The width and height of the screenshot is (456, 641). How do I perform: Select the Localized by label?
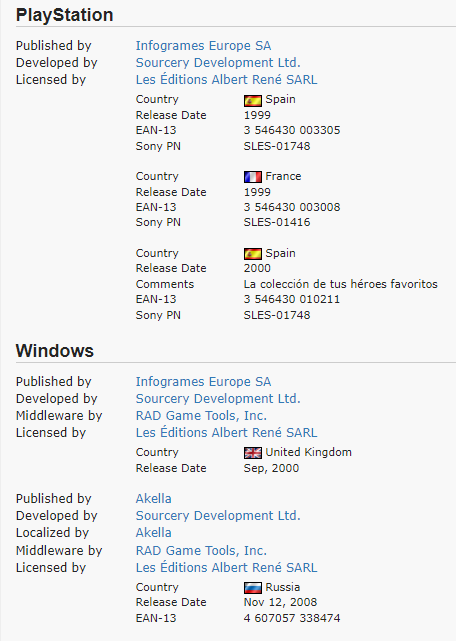pos(52,533)
